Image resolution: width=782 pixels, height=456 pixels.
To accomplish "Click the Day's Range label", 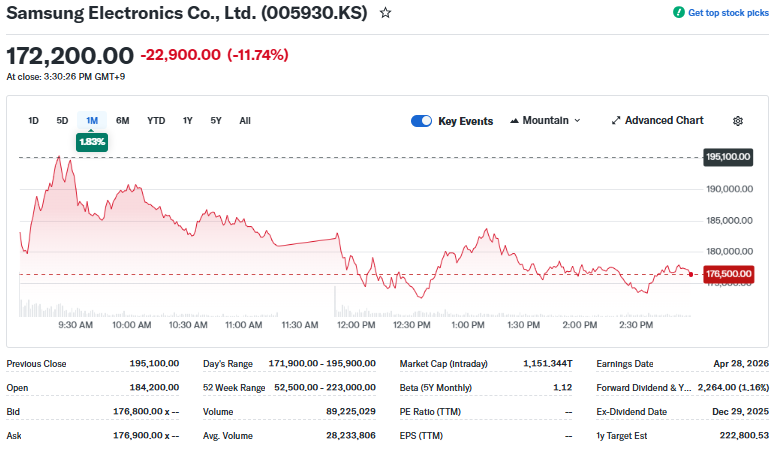I will click(228, 364).
